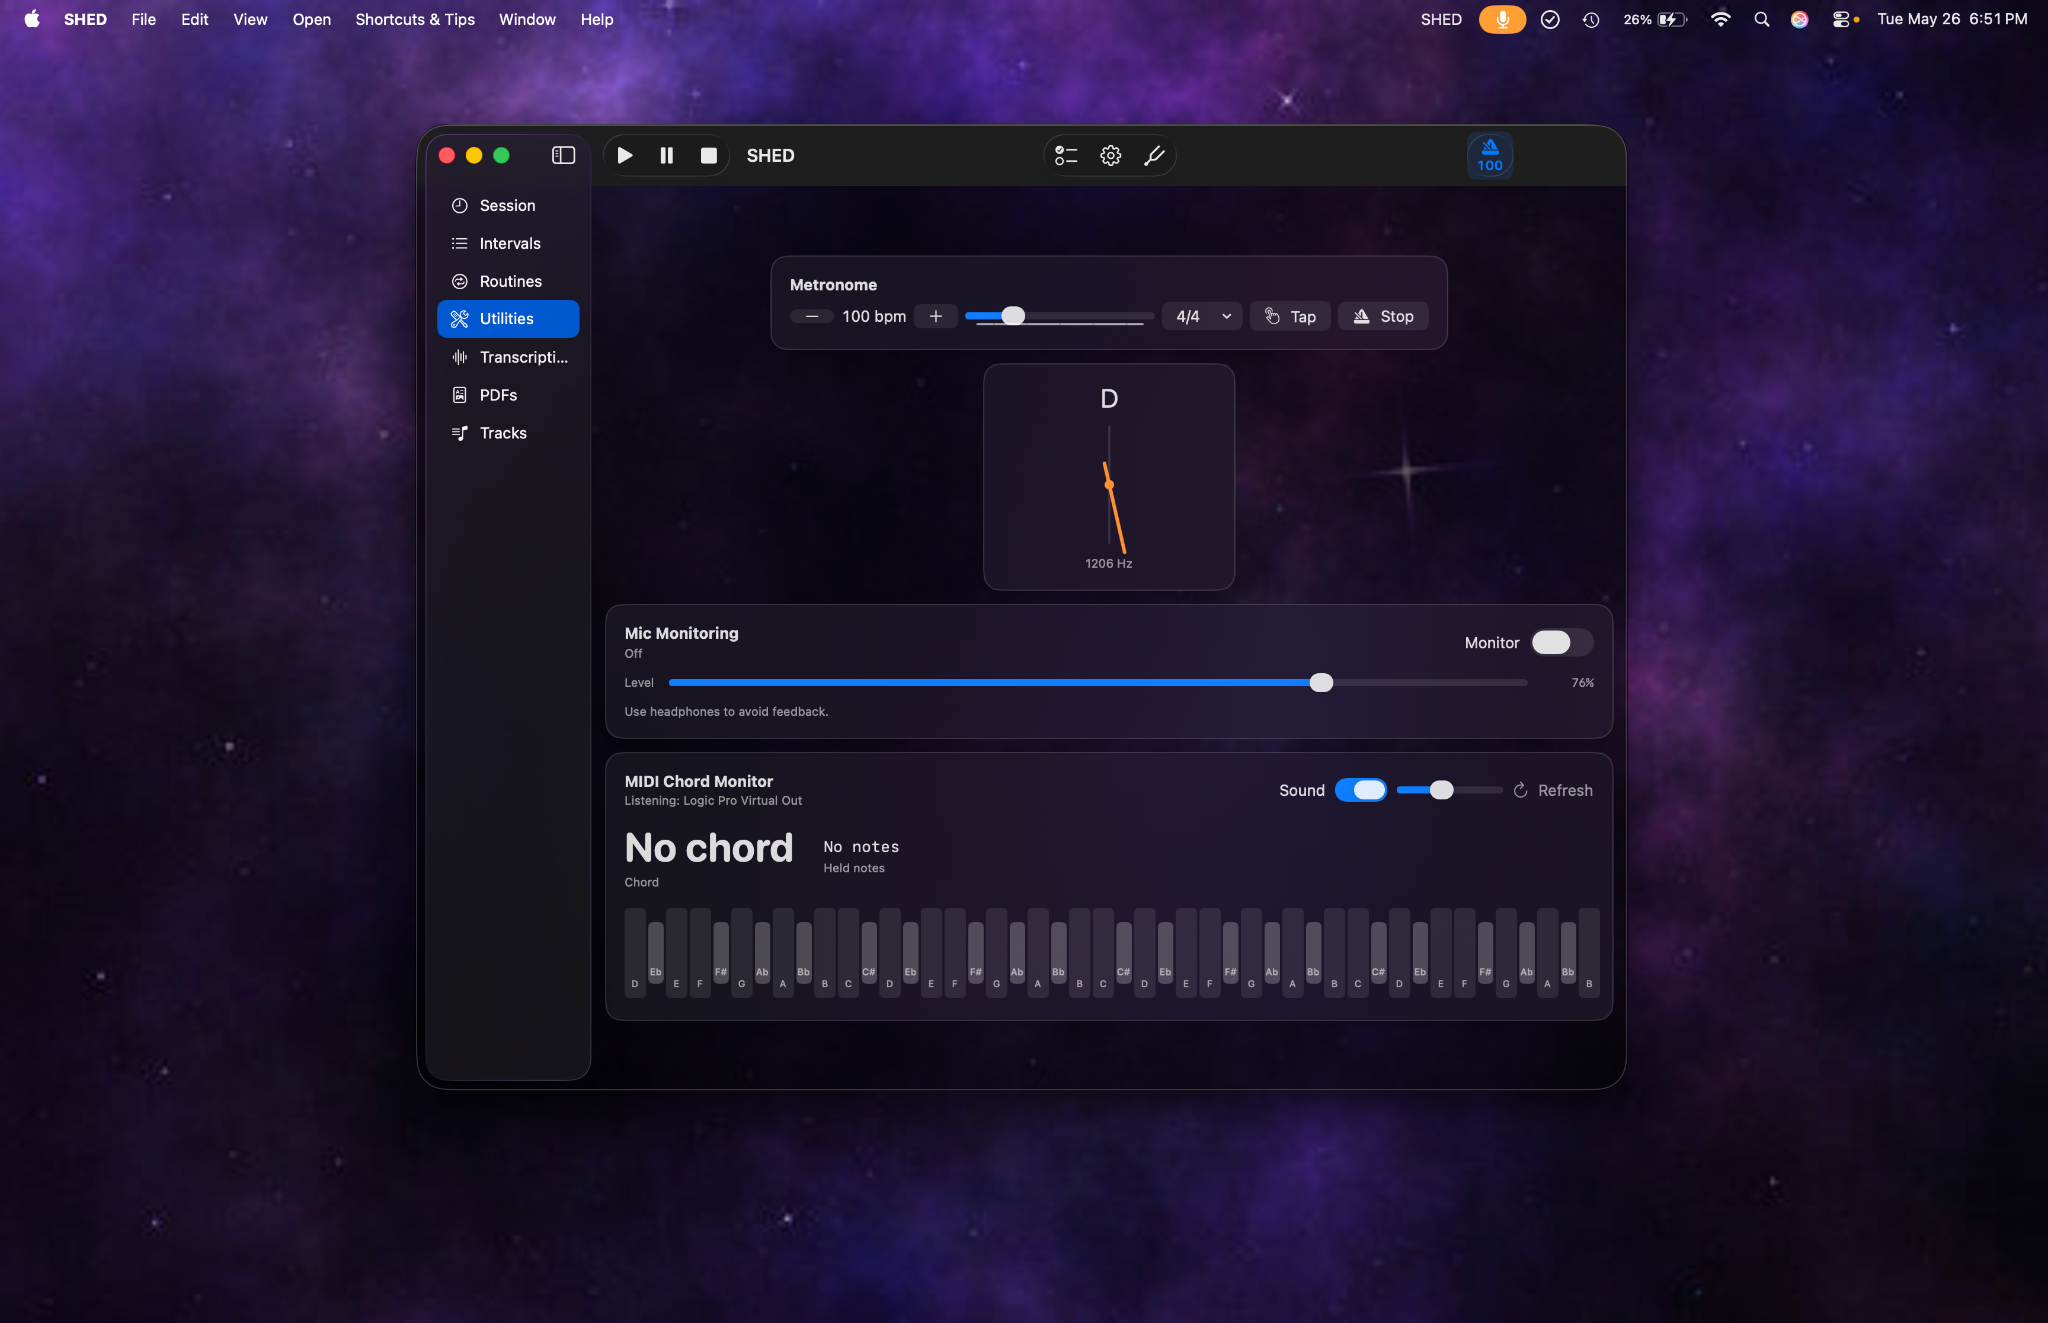Click the tuner display showing D
Viewport: 2048px width, 1323px height.
tap(1109, 477)
